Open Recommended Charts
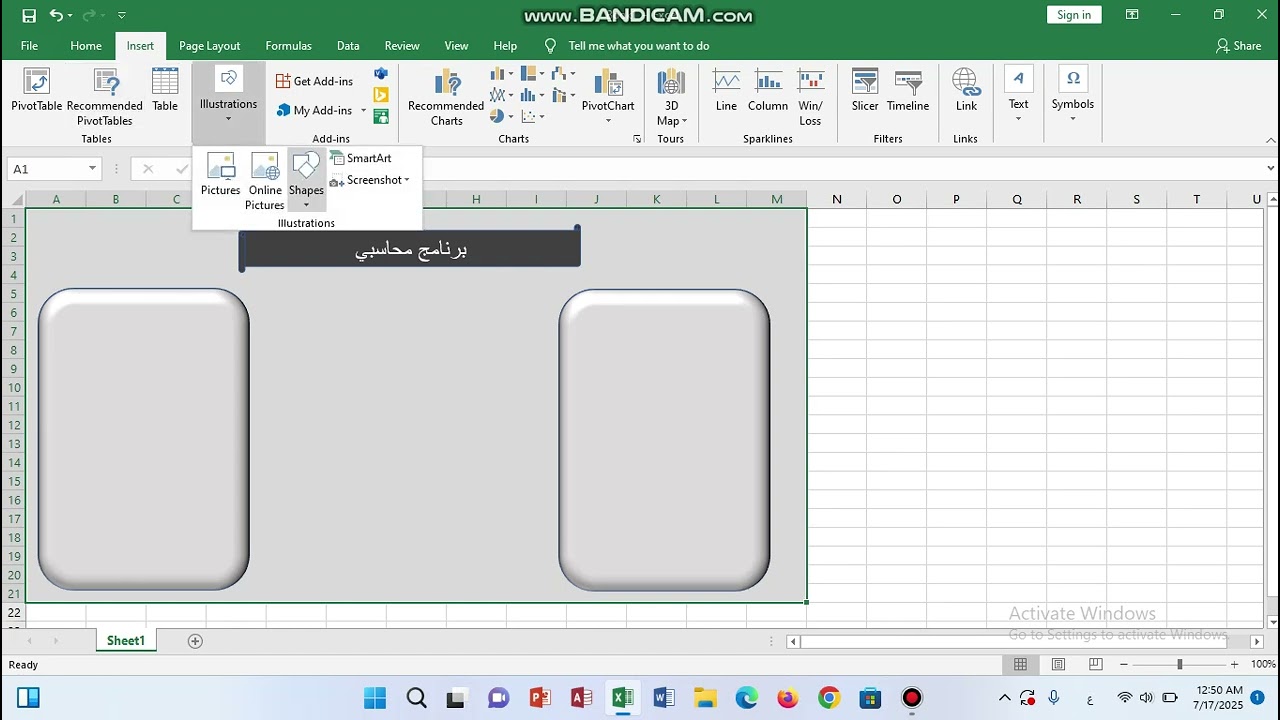Image resolution: width=1280 pixels, height=720 pixels. (x=446, y=97)
